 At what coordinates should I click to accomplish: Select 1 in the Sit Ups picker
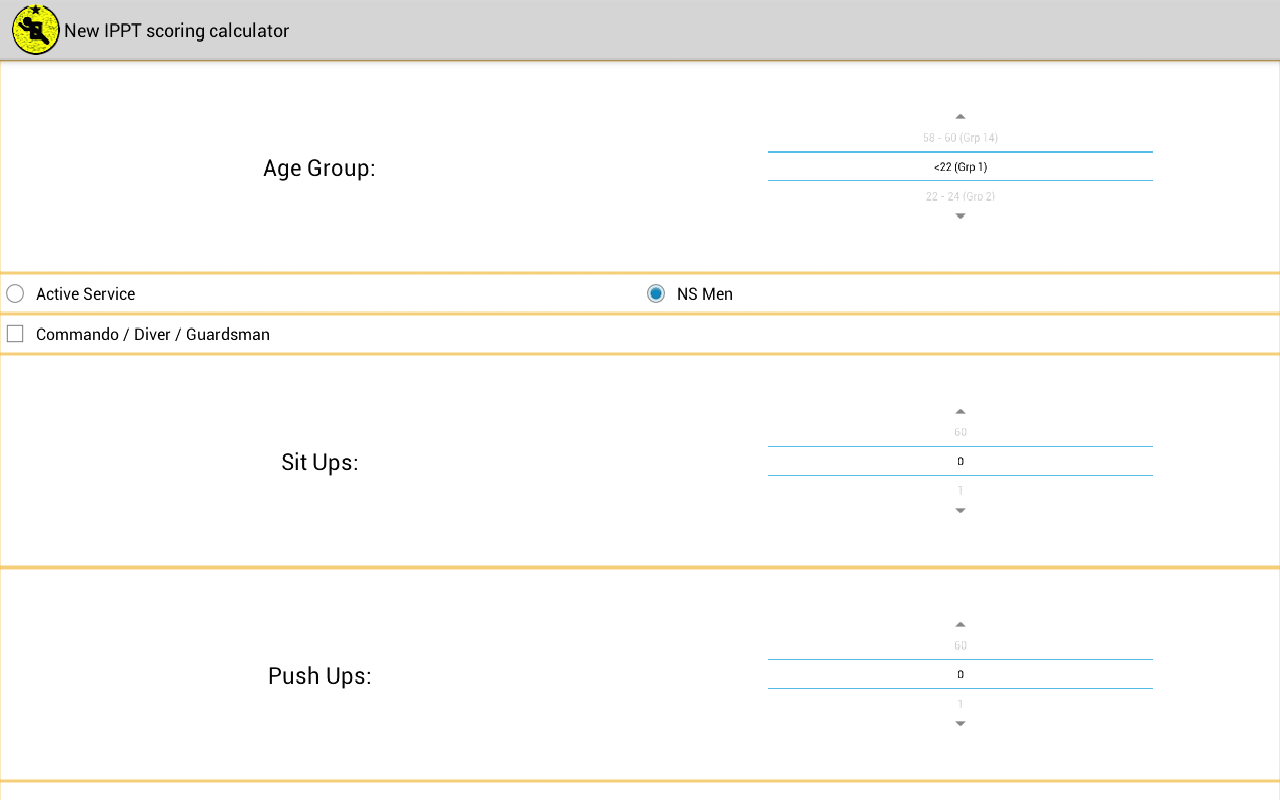(960, 490)
